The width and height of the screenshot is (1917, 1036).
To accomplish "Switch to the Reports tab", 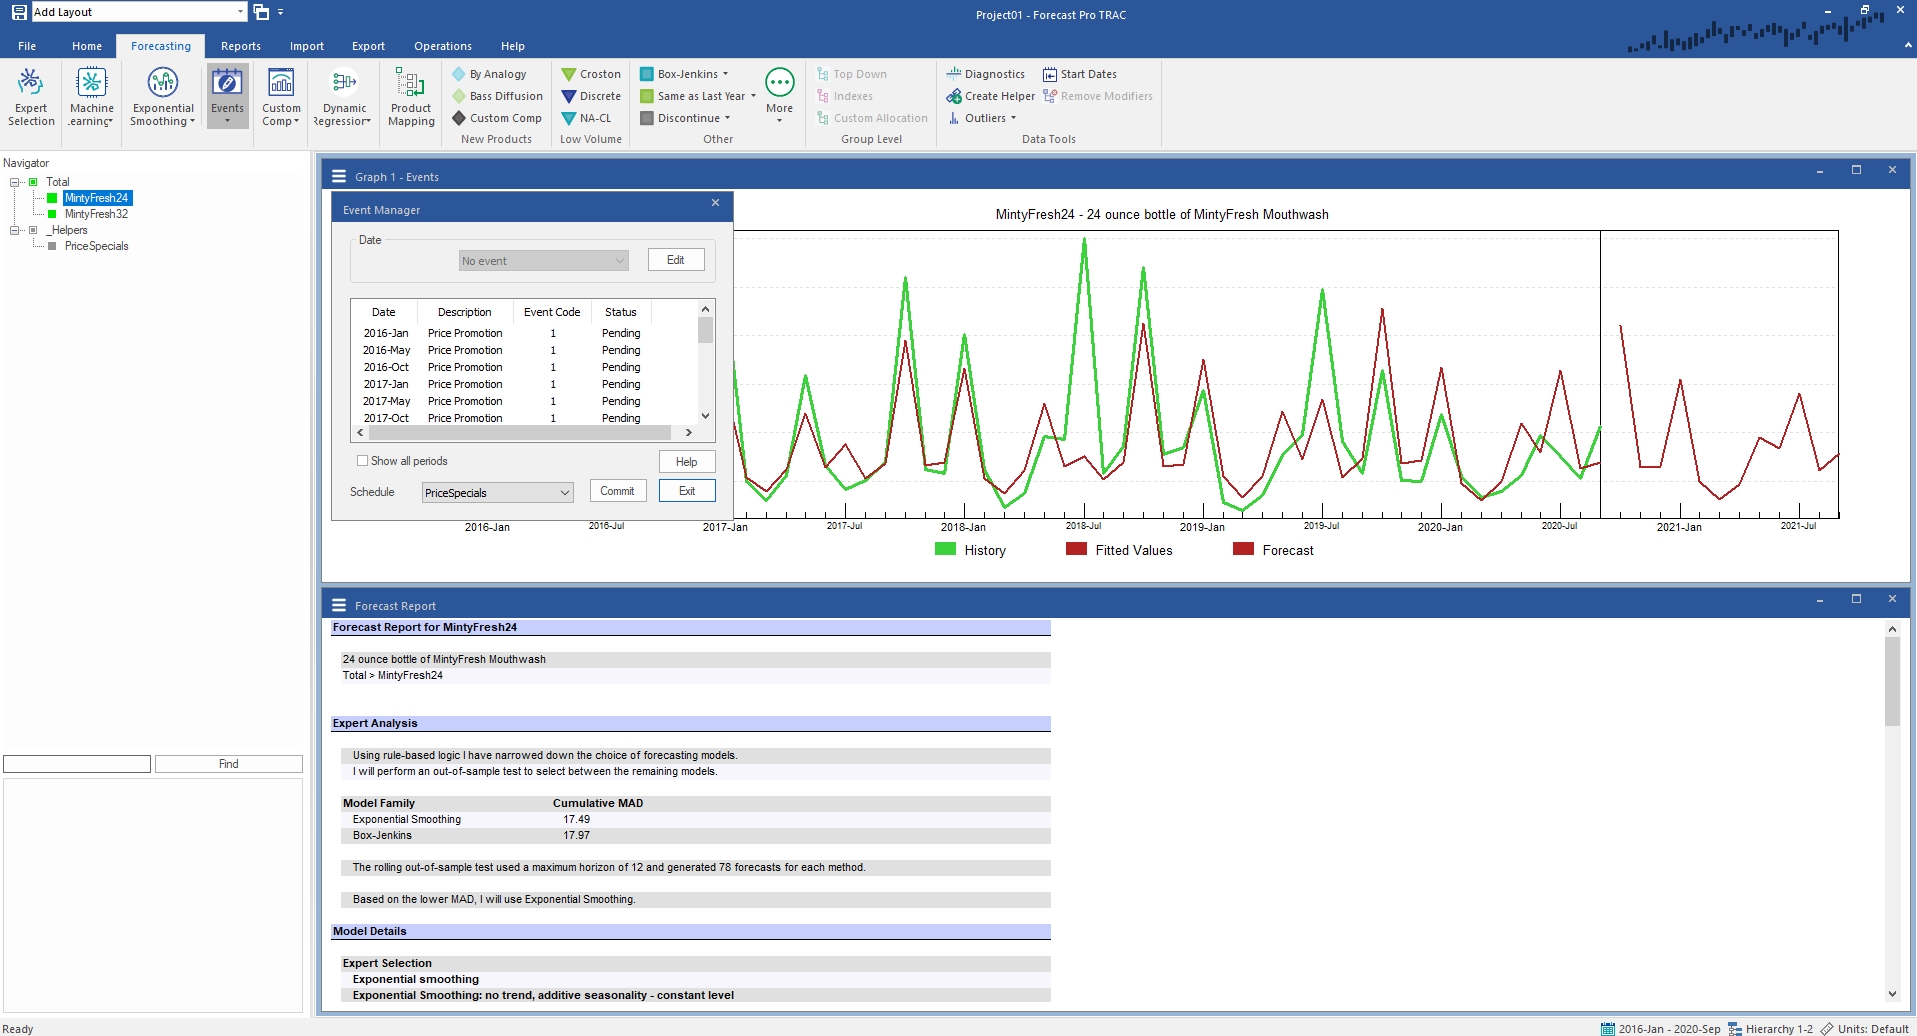I will [x=241, y=46].
